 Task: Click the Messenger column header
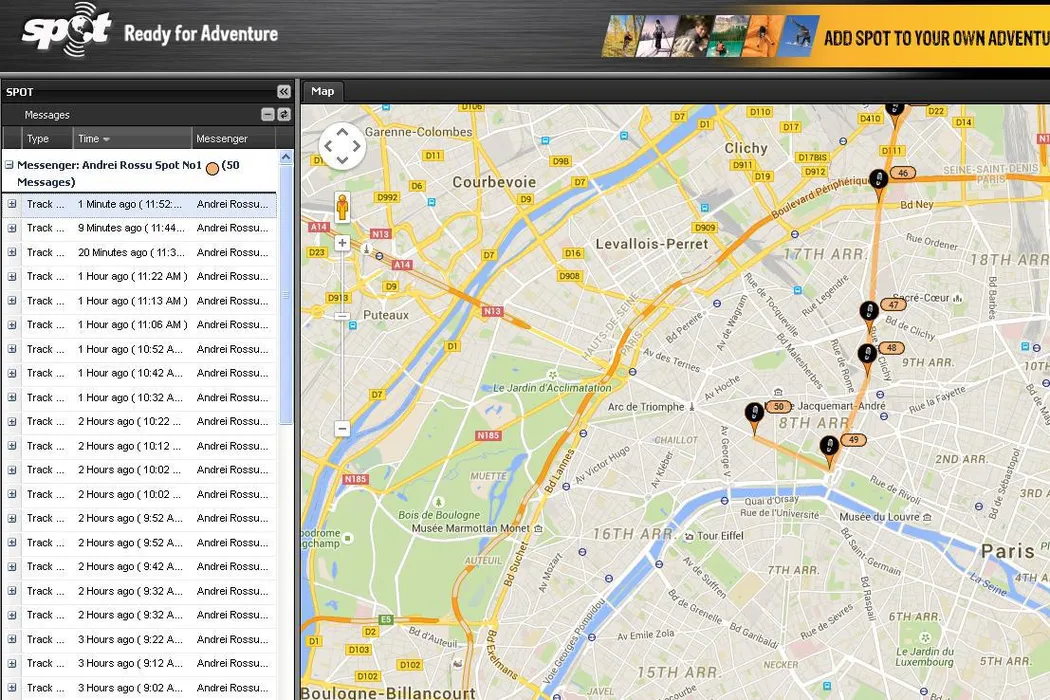click(x=222, y=139)
